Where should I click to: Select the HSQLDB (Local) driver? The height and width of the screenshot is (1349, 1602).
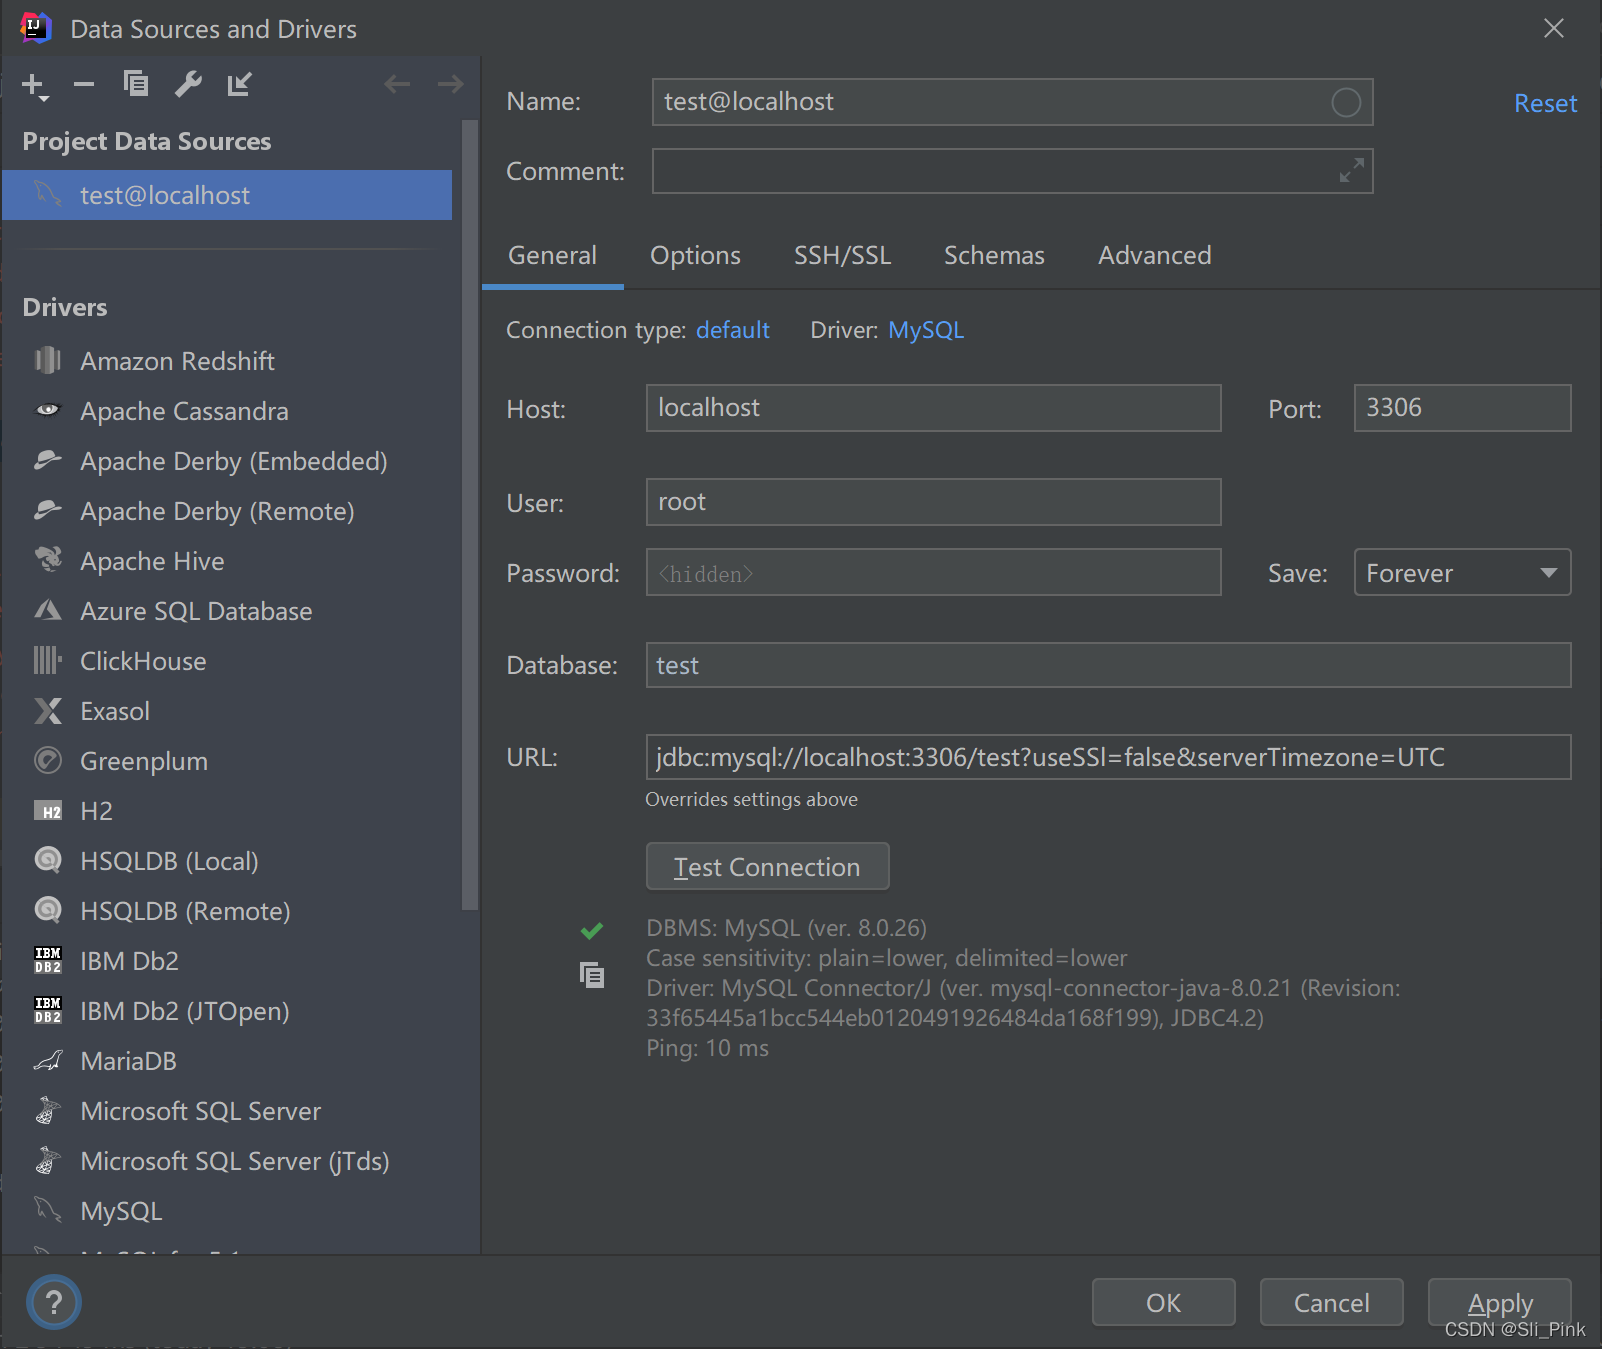click(x=227, y=861)
